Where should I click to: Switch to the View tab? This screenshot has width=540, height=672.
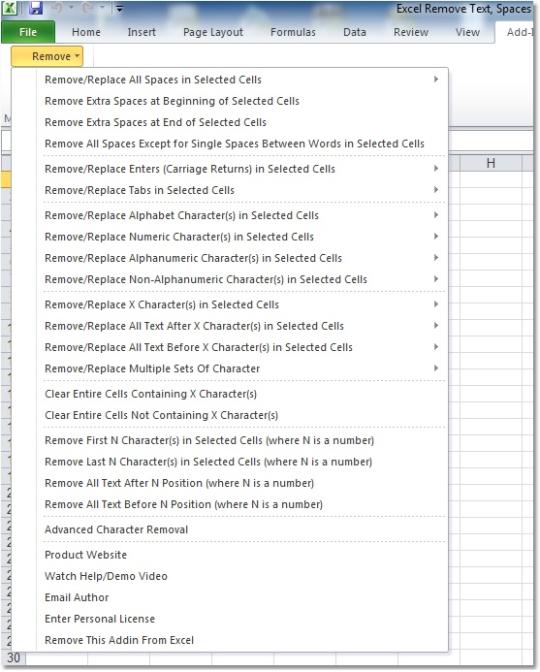[x=468, y=32]
